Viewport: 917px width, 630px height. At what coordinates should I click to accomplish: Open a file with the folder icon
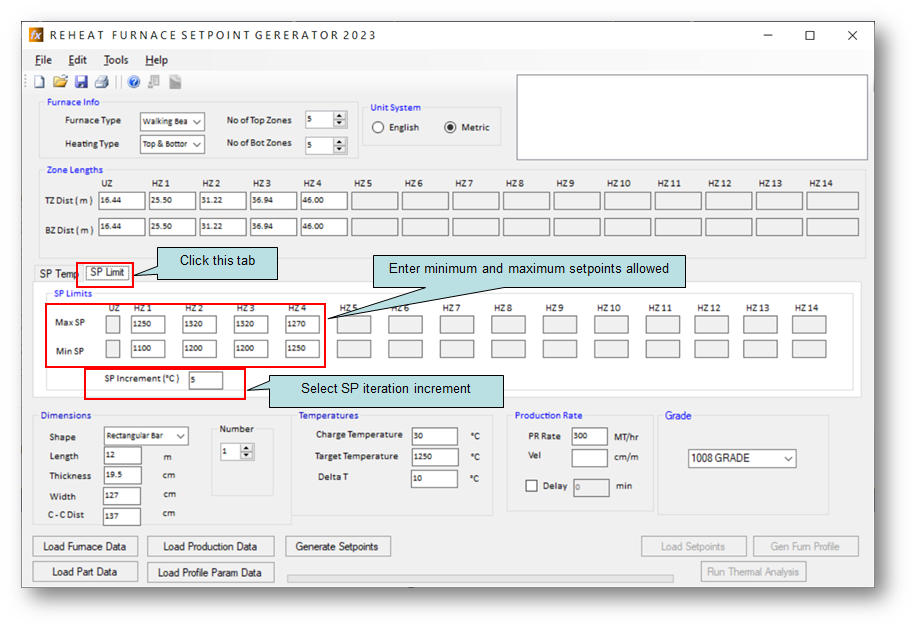[60, 82]
